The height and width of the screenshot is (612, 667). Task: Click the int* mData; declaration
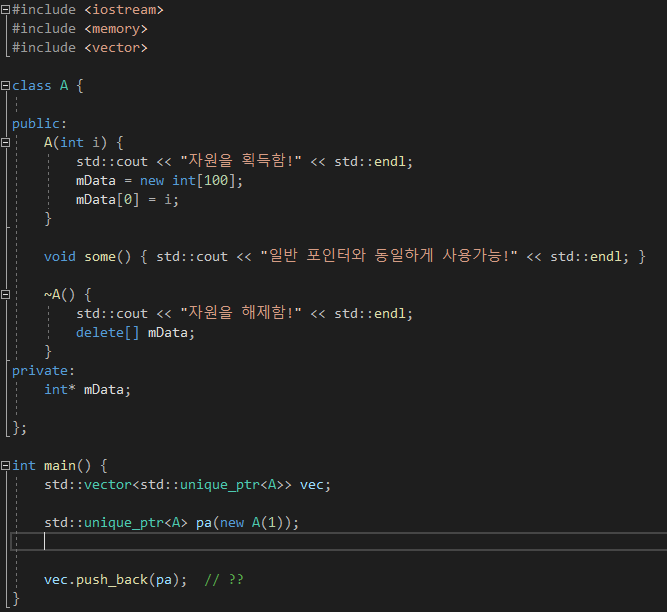click(88, 390)
